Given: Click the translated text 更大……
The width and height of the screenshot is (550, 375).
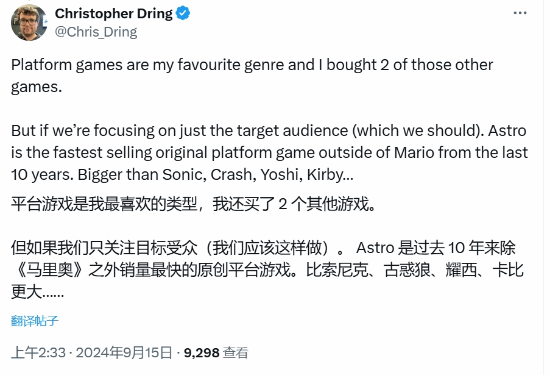Looking at the screenshot, I should [38, 292].
